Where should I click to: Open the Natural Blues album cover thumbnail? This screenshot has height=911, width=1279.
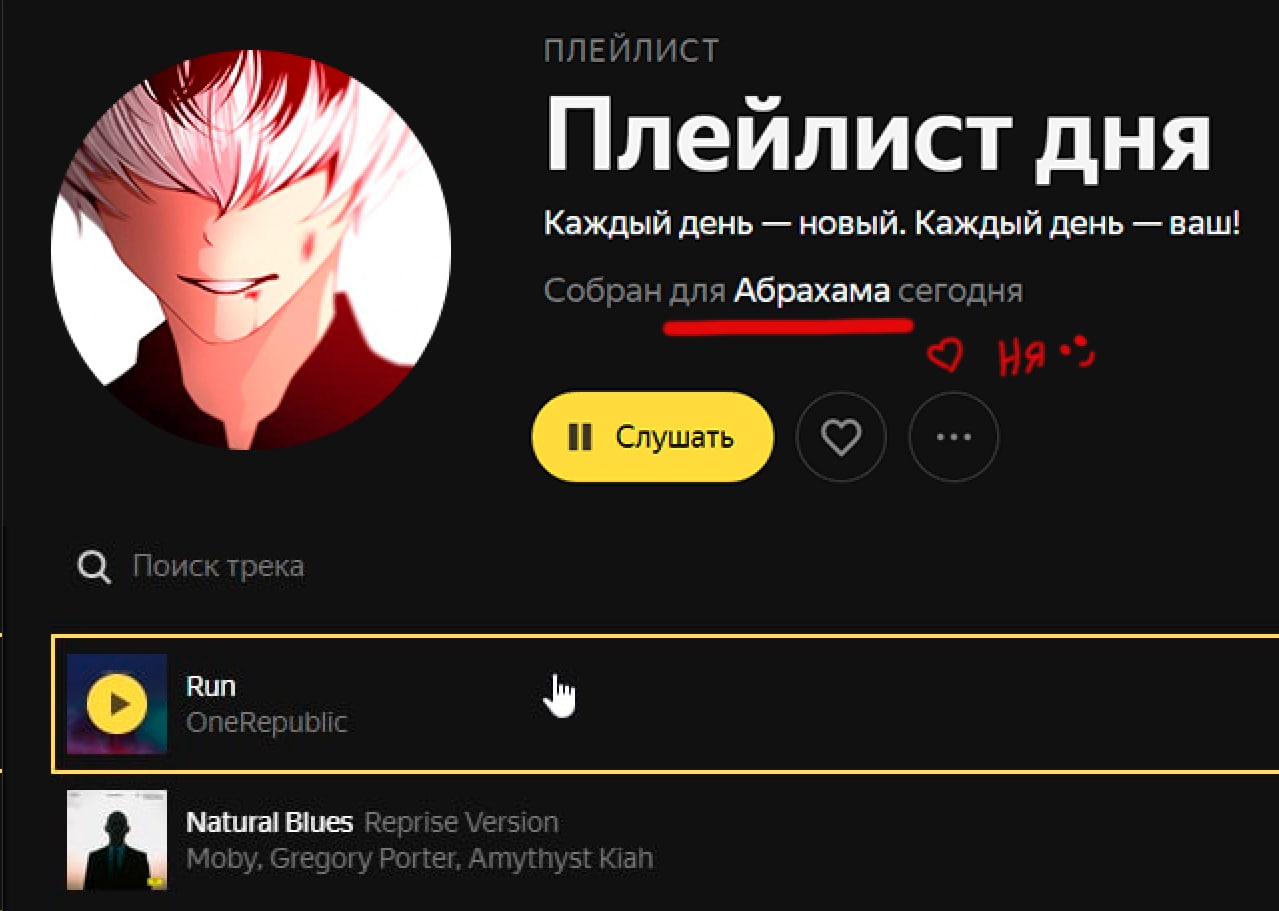point(117,840)
